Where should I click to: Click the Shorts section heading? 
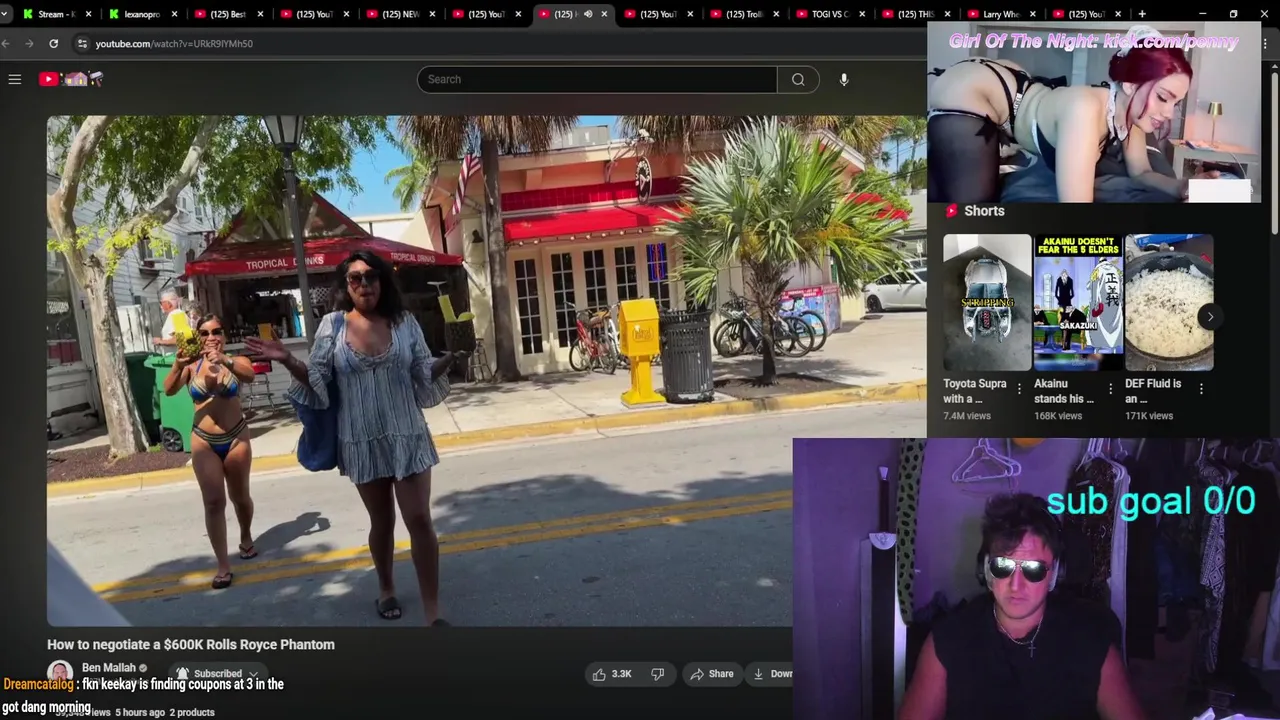(x=984, y=211)
